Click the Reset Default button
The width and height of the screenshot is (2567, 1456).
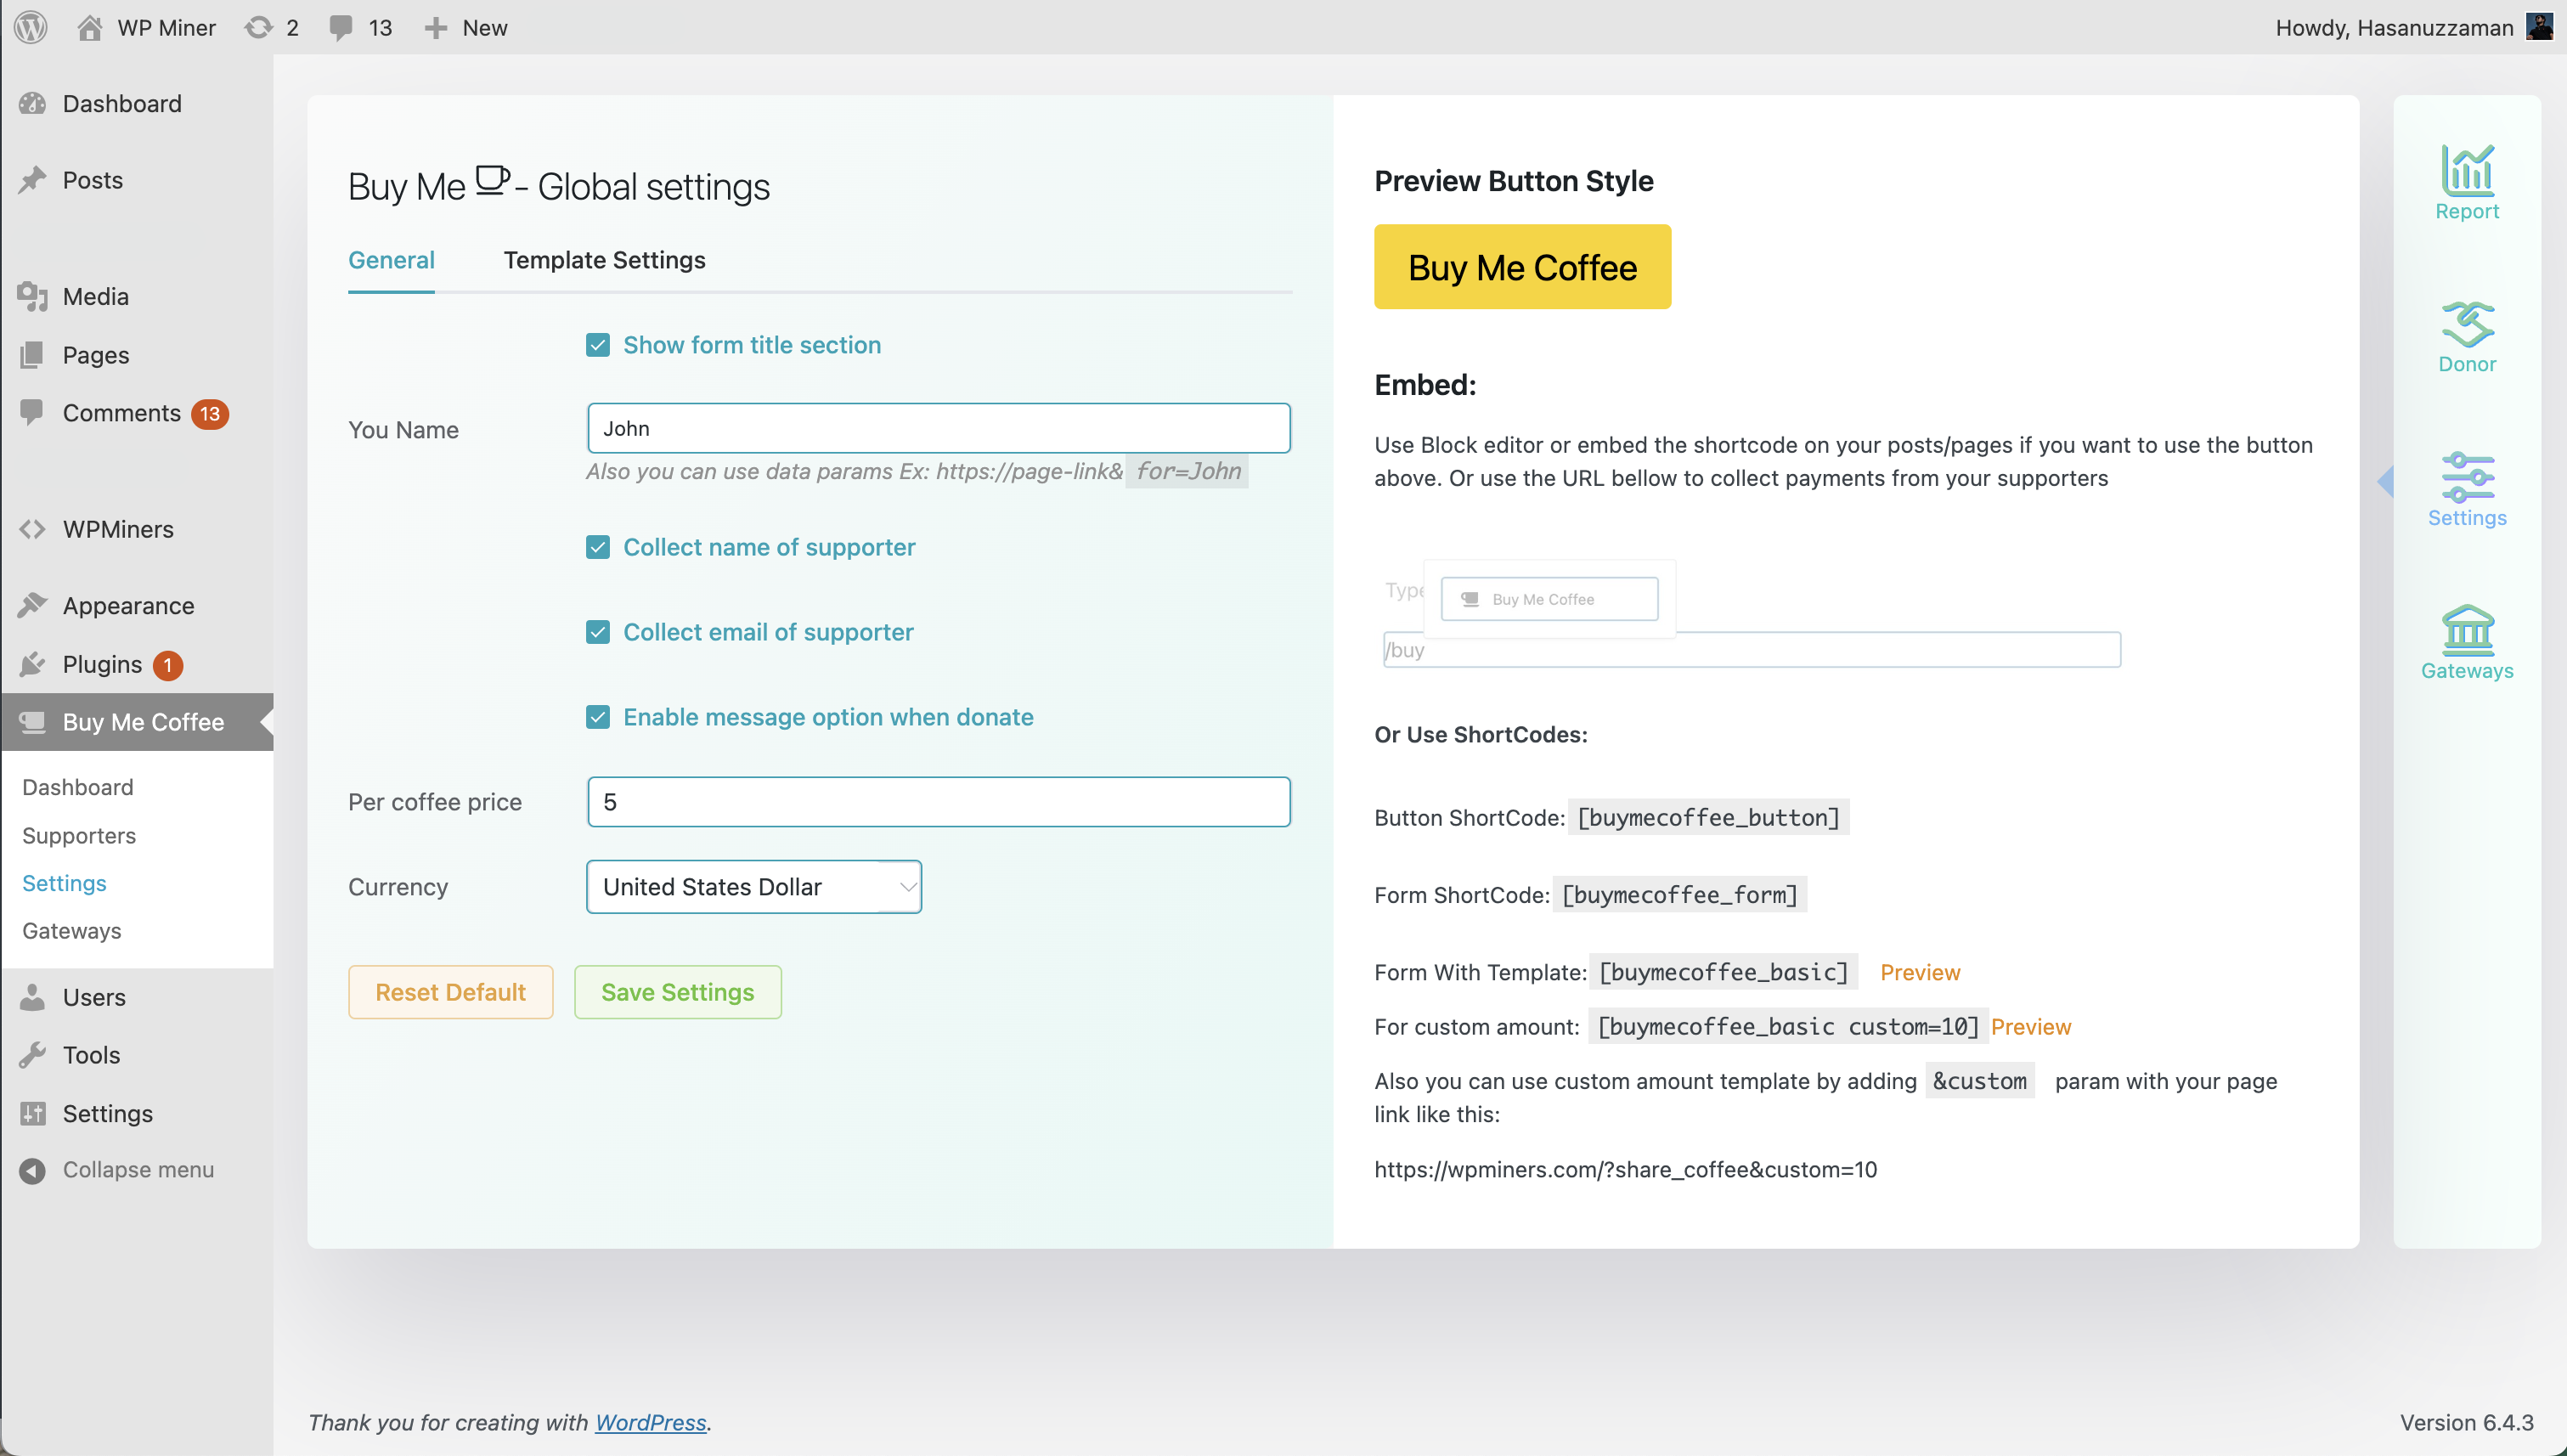[450, 992]
